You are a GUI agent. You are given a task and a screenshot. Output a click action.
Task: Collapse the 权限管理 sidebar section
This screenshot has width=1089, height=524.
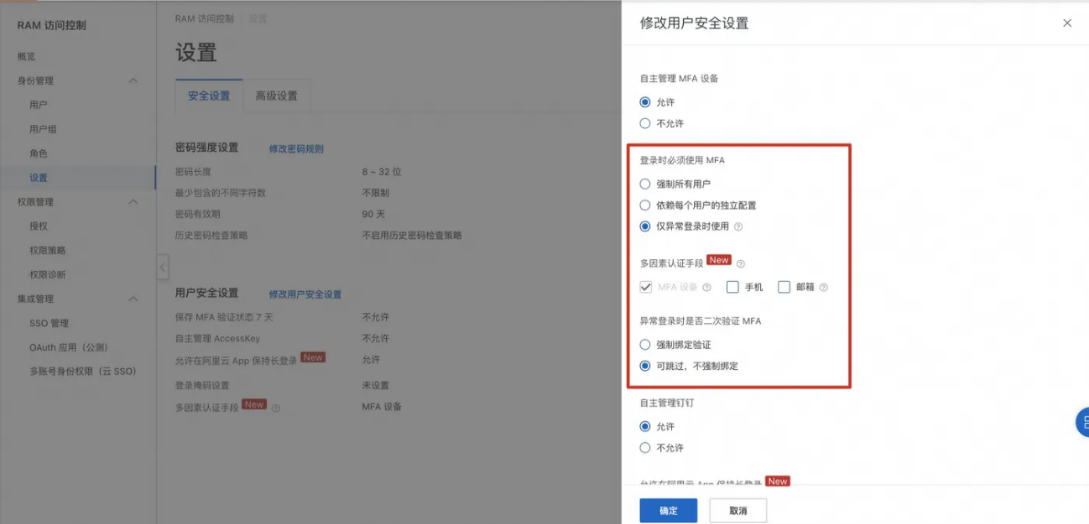[x=134, y=202]
